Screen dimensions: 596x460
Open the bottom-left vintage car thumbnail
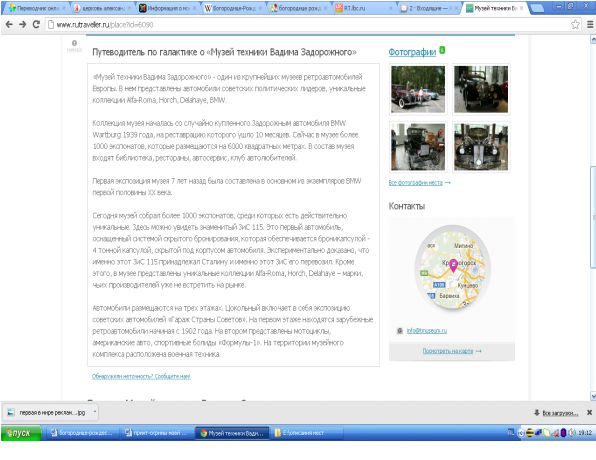click(x=418, y=147)
